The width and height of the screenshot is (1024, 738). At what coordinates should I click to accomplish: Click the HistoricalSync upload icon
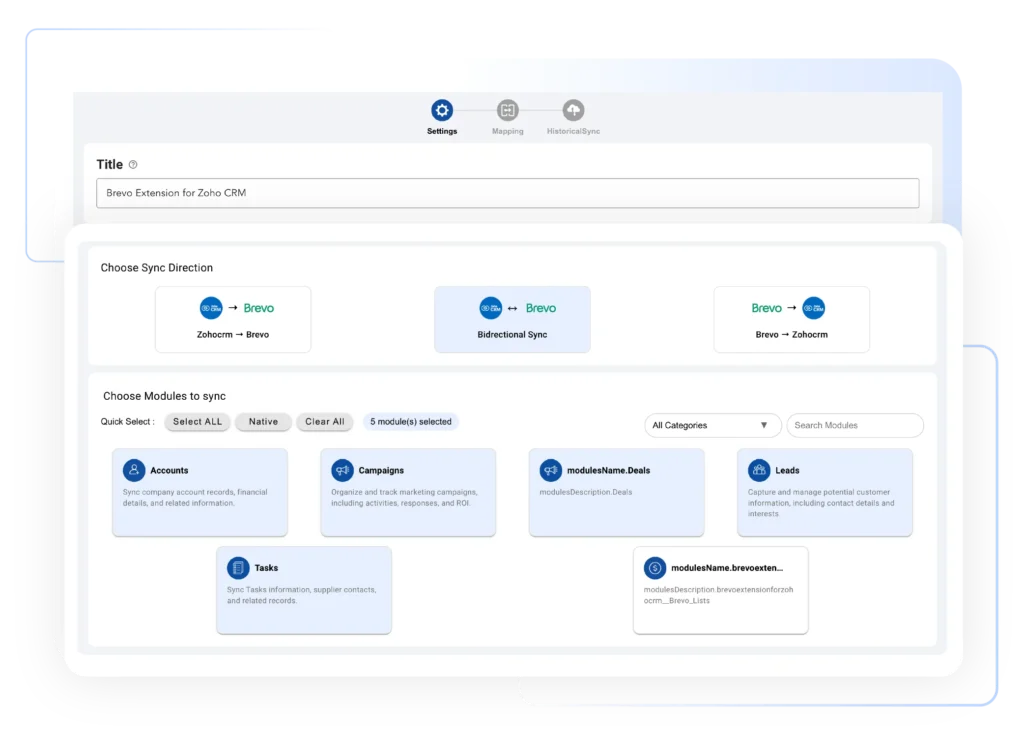coord(572,110)
